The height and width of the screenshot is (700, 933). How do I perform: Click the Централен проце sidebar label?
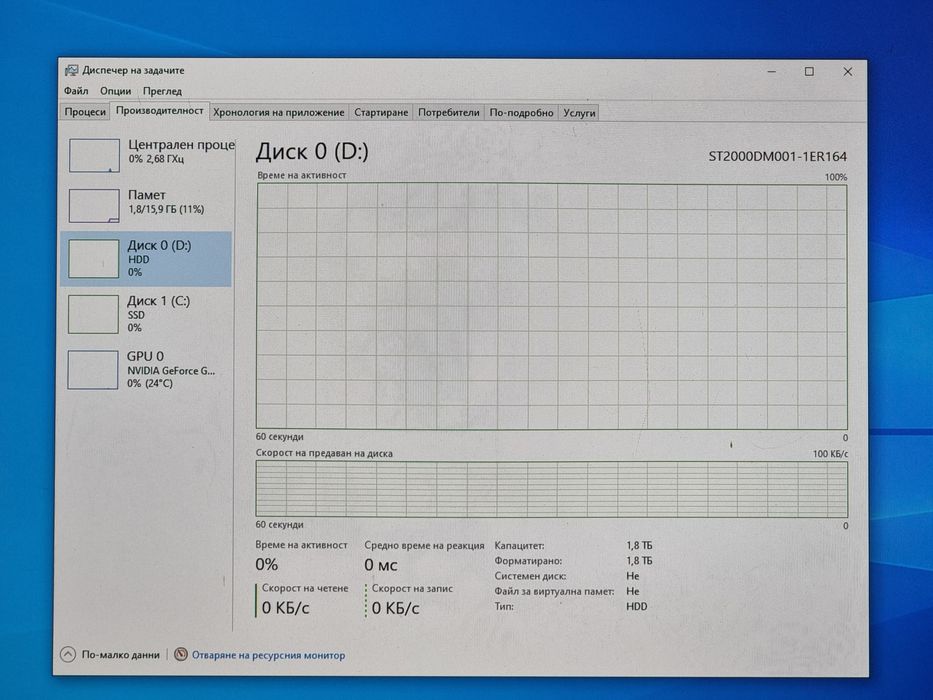click(x=181, y=145)
